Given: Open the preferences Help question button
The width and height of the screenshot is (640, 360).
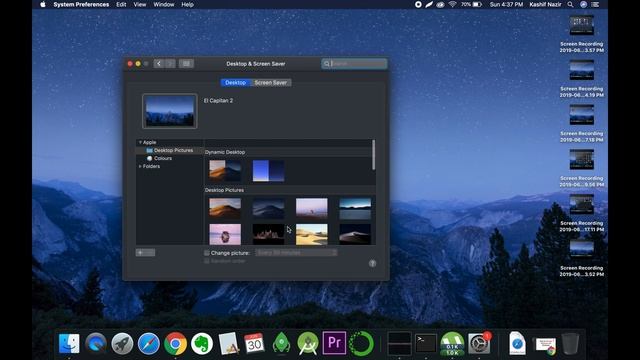Looking at the screenshot, I should (372, 263).
